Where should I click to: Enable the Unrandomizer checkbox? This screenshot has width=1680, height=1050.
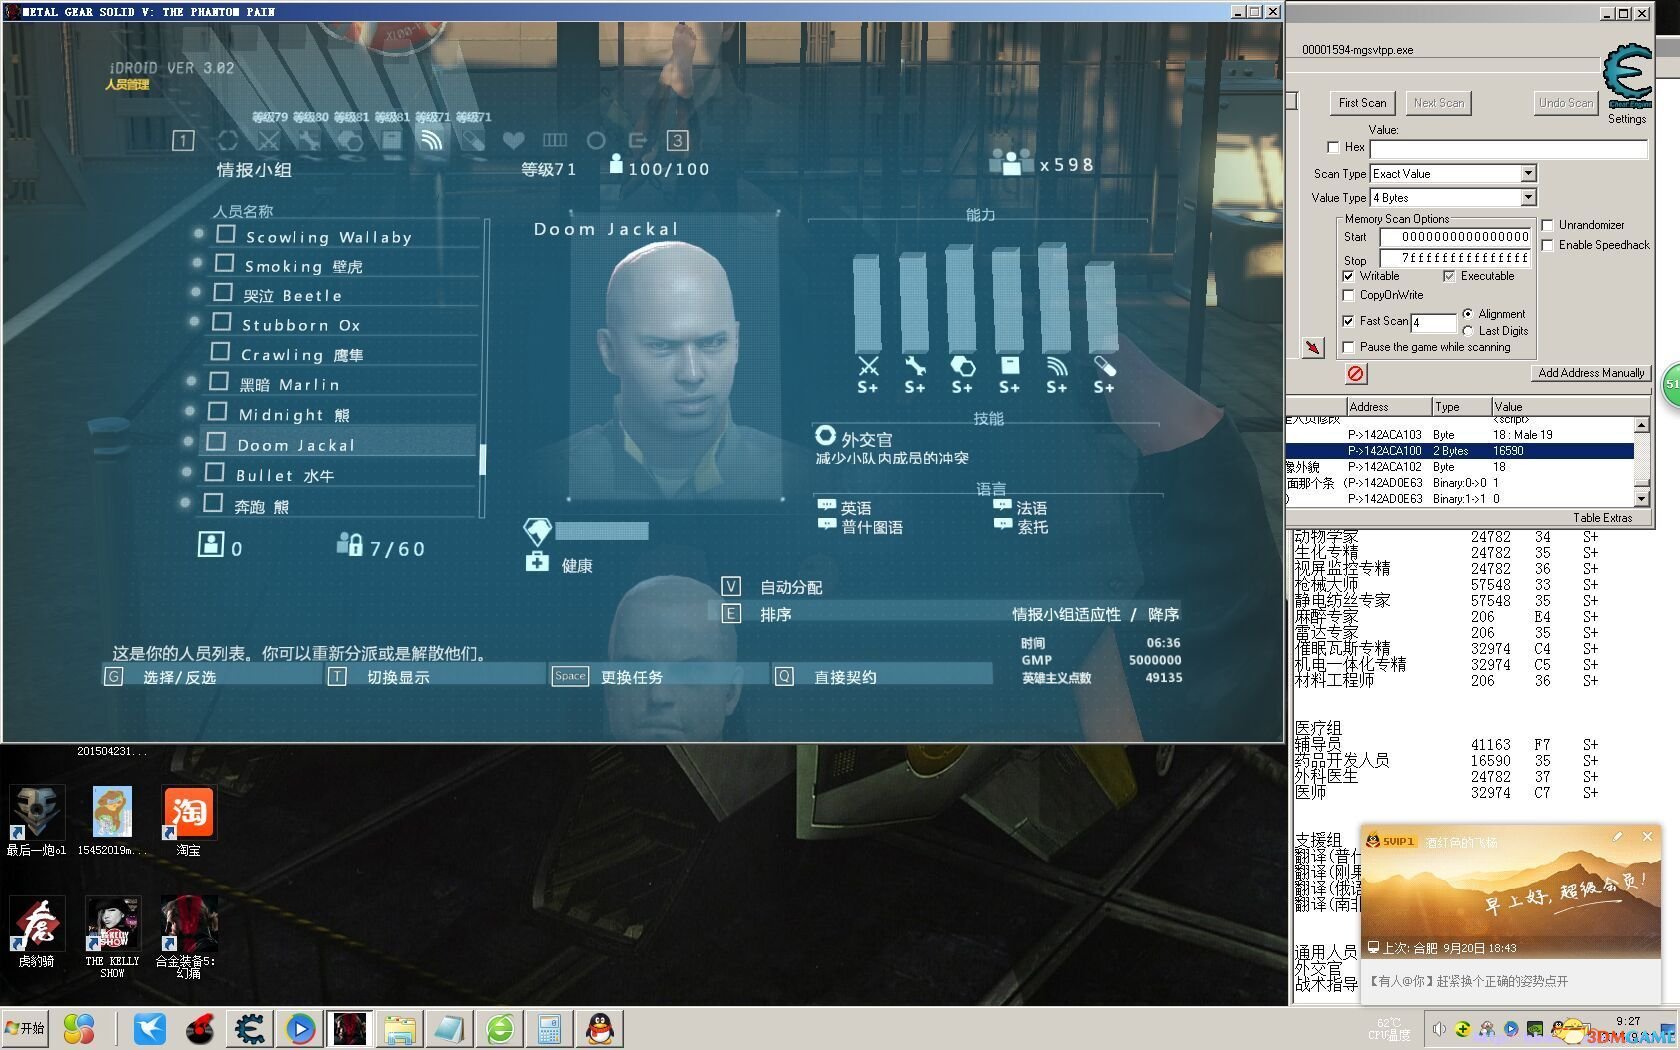[1548, 225]
